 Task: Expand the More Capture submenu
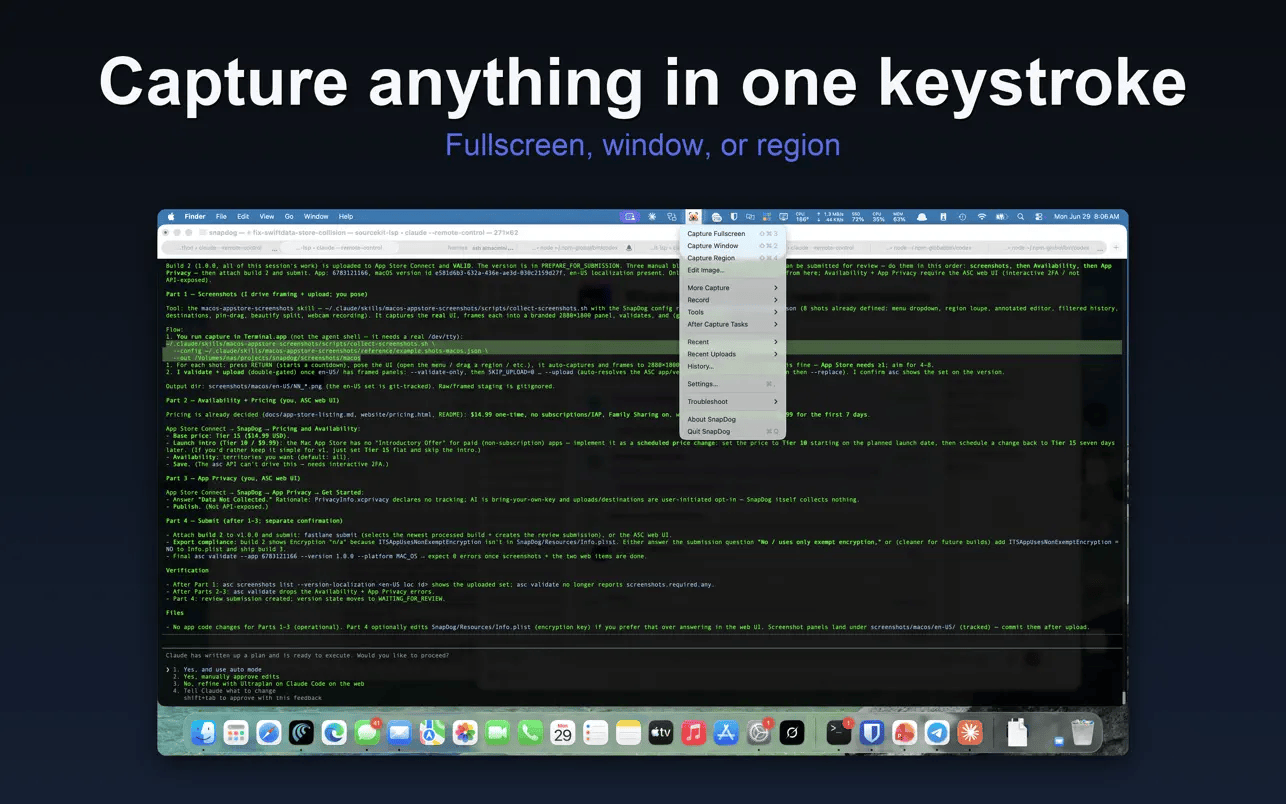732,288
